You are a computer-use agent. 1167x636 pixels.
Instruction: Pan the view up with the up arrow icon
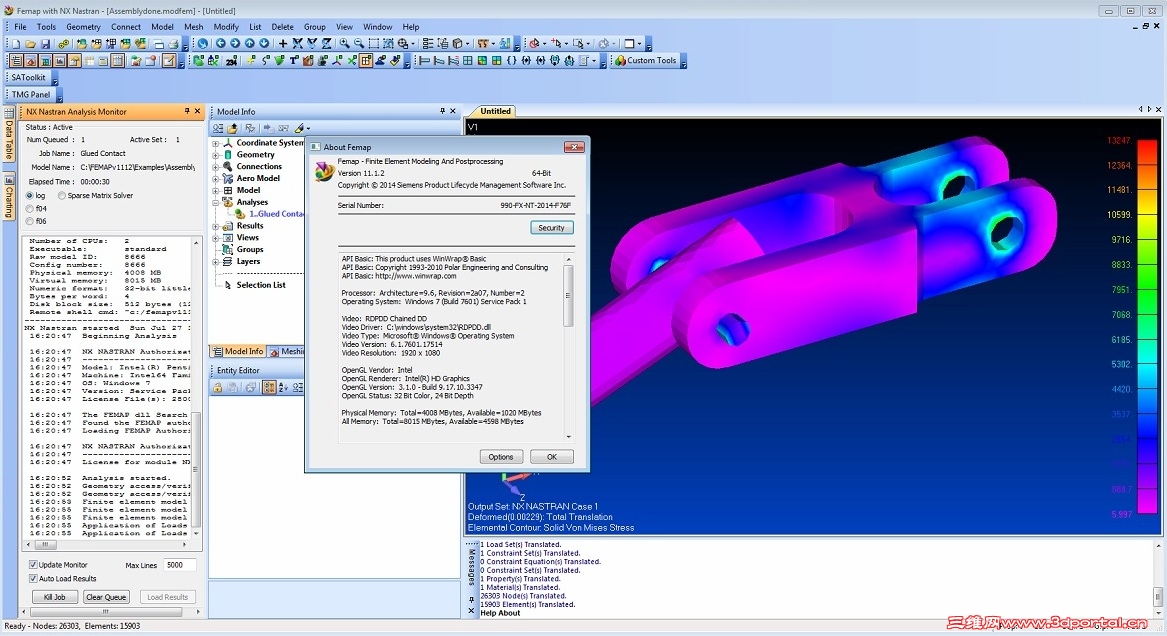point(249,44)
